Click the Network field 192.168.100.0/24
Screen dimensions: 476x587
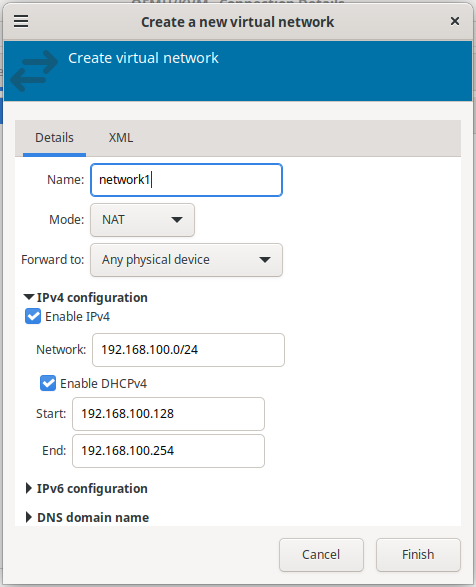coord(188,350)
